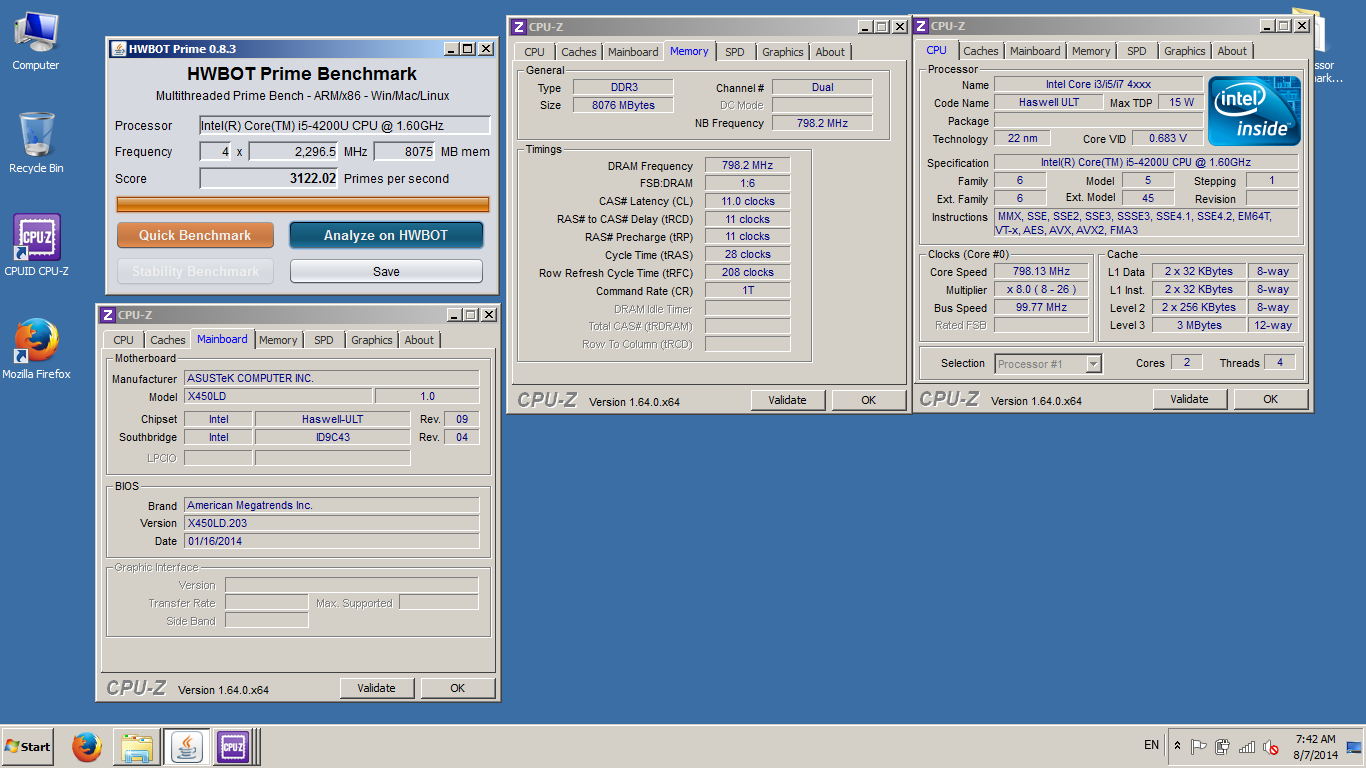1366x768 pixels.
Task: Check the power plug tray icon
Action: pos(1222,747)
